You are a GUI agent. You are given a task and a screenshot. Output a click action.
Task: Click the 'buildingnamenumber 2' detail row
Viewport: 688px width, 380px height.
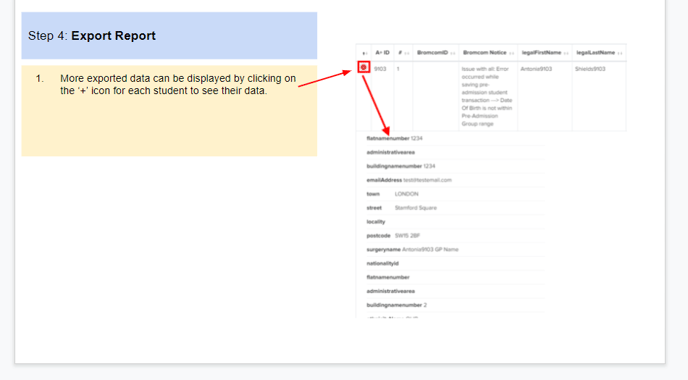point(455,305)
